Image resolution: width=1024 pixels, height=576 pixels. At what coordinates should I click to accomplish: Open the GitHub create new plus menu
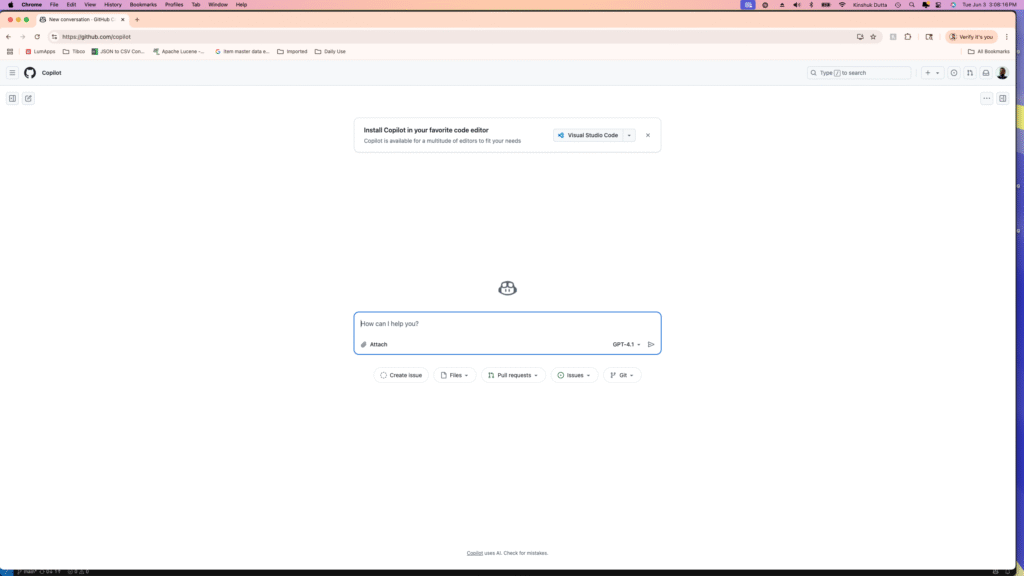932,73
